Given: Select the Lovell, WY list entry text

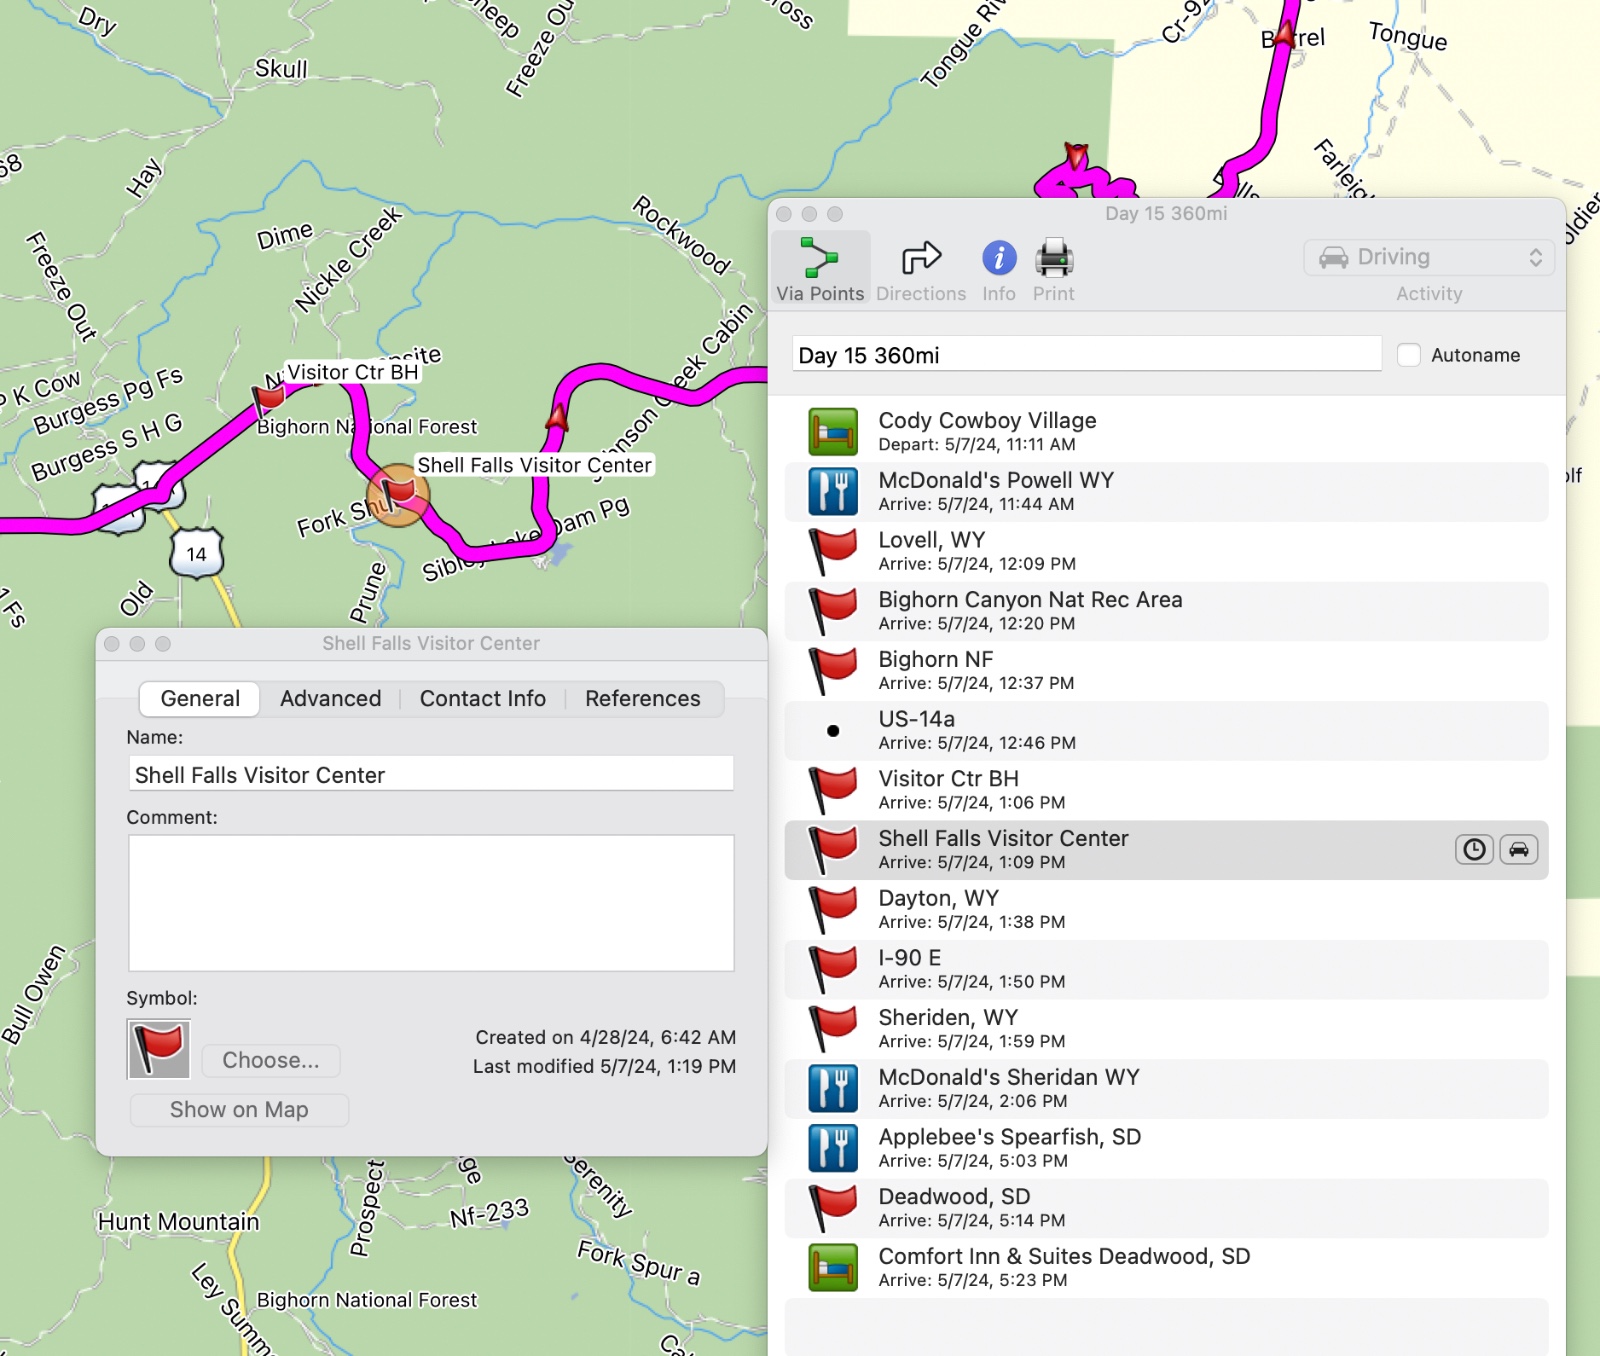Looking at the screenshot, I should click(x=932, y=540).
